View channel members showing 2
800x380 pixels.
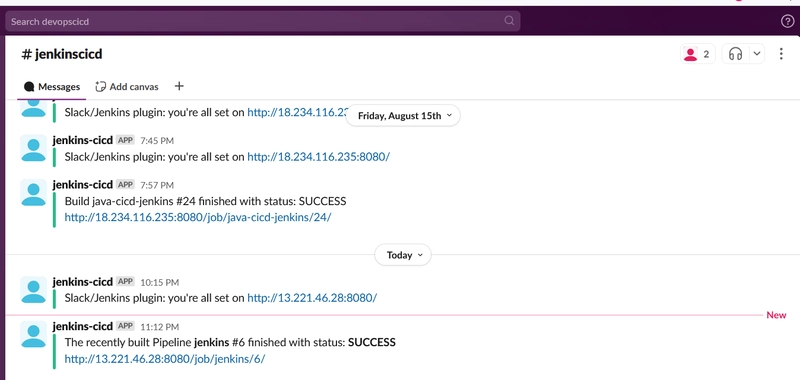tap(697, 54)
